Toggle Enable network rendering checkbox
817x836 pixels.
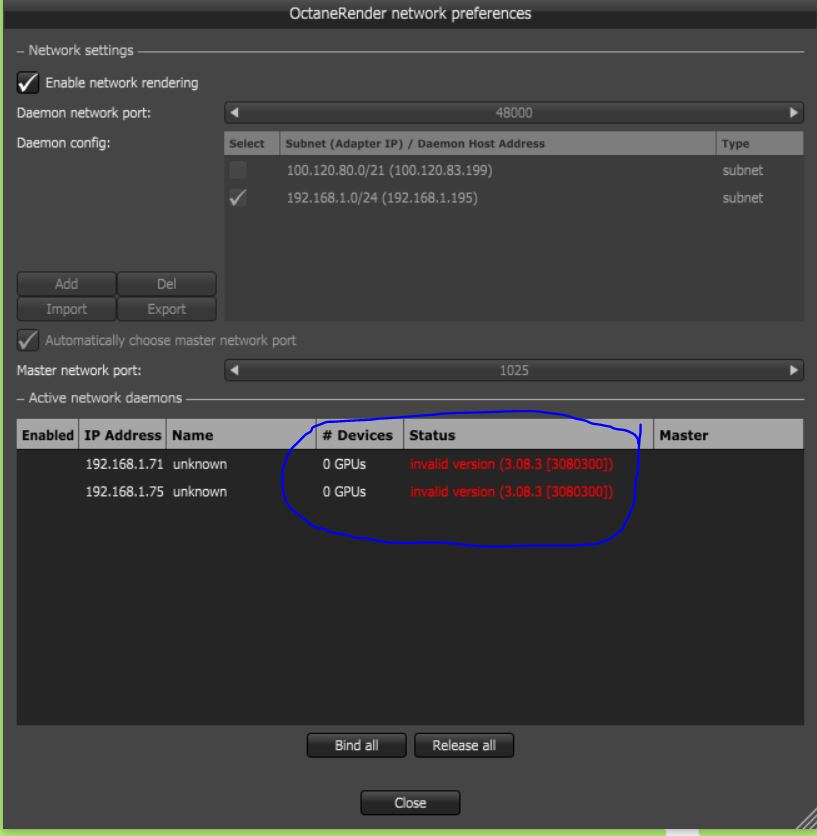(x=28, y=83)
